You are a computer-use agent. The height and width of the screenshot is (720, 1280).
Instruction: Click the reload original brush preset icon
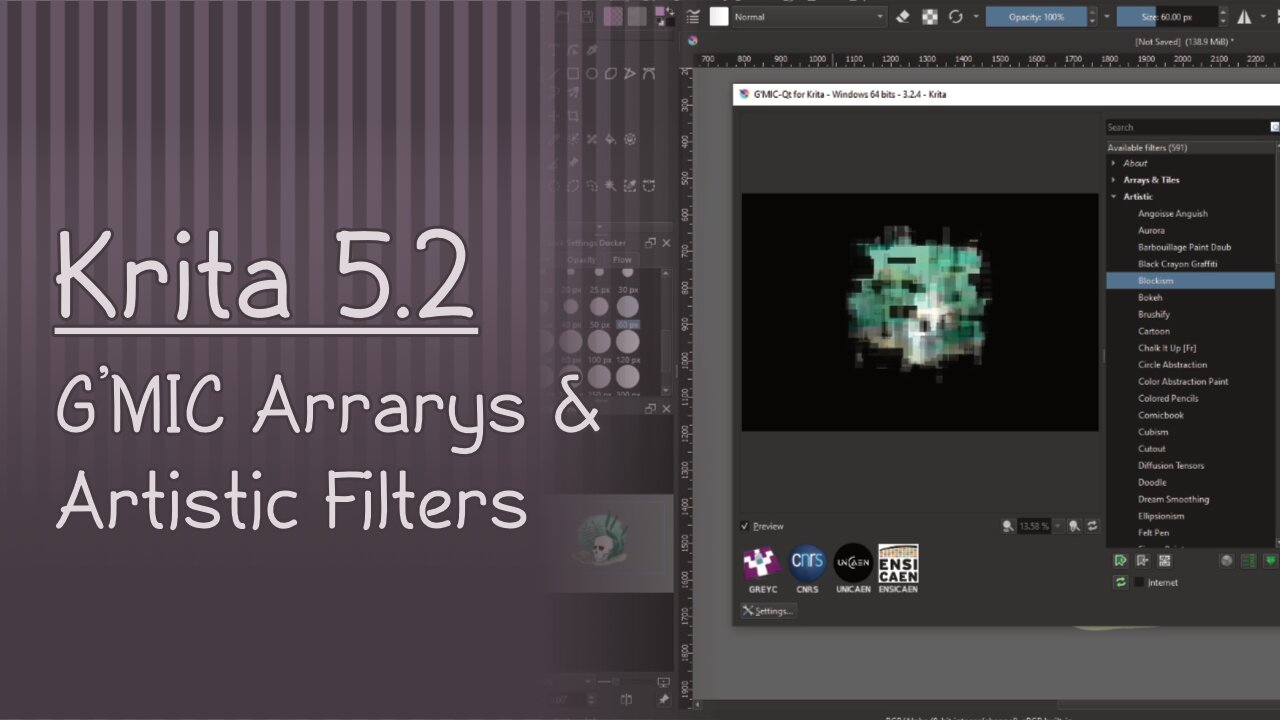pyautogui.click(x=956, y=16)
